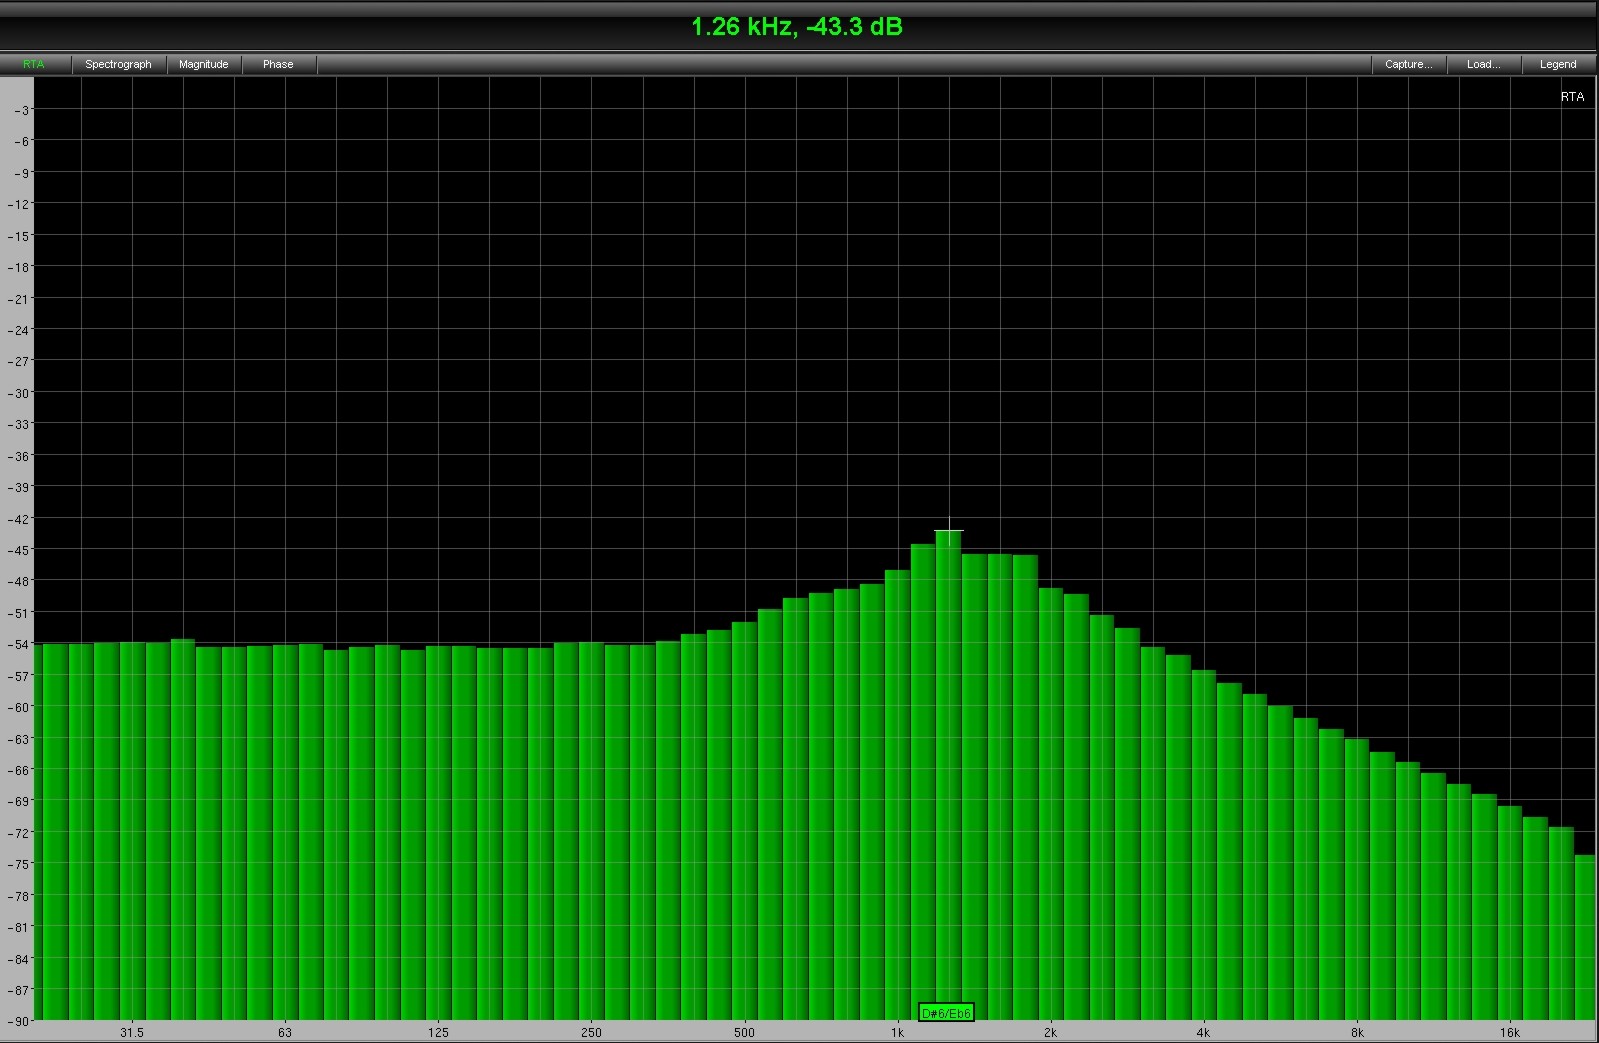Select the Magnitude tab
1599x1043 pixels.
coord(203,64)
